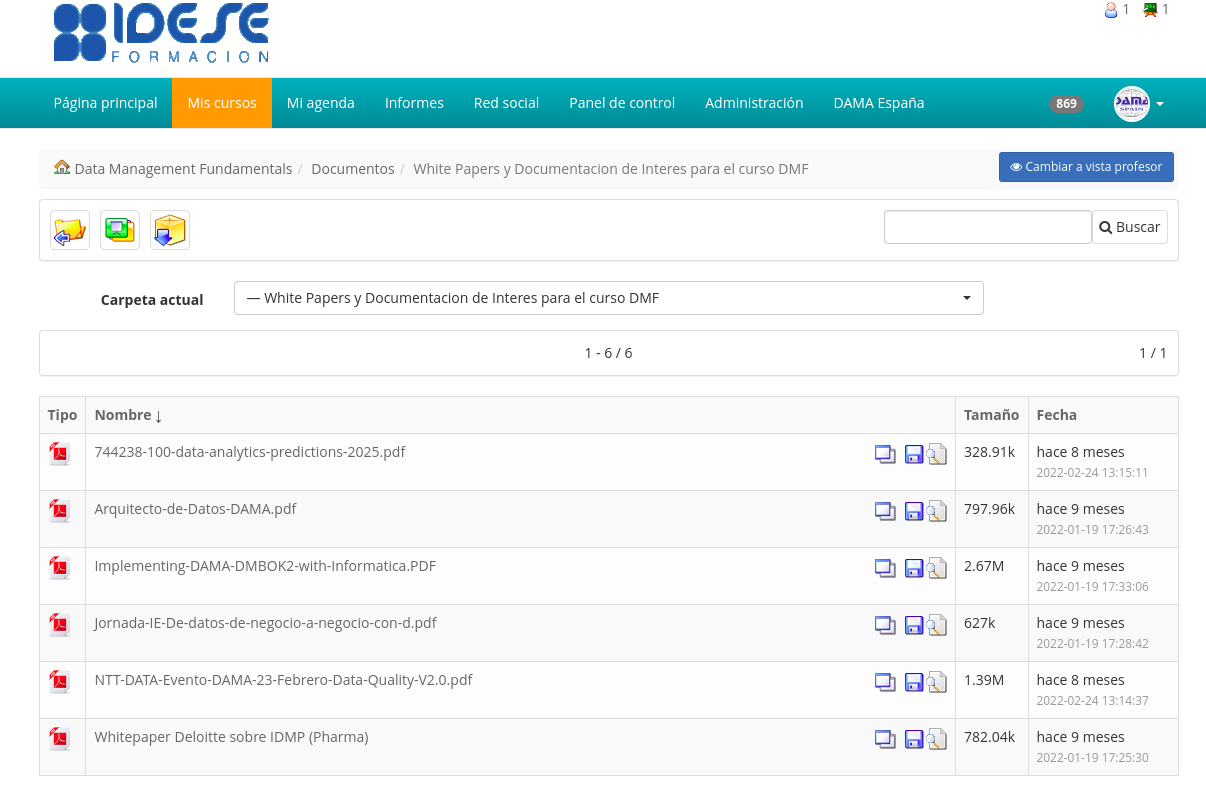Open Whitepaper Deloitte in new window icon
The width and height of the screenshot is (1206, 798).
click(x=885, y=739)
